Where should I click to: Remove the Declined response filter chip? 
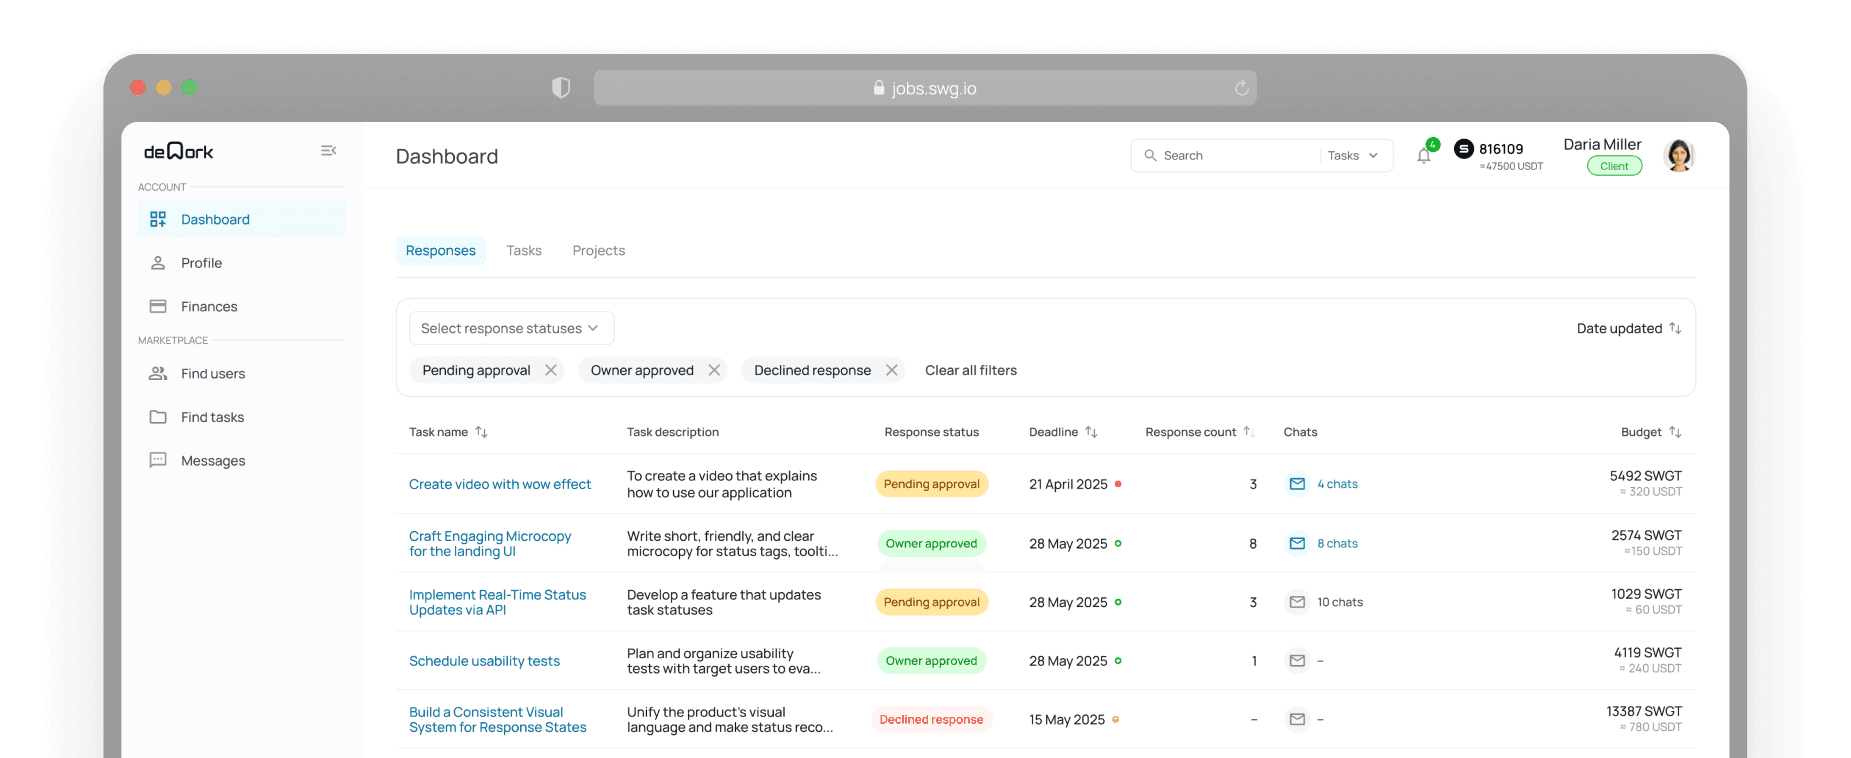click(x=892, y=370)
